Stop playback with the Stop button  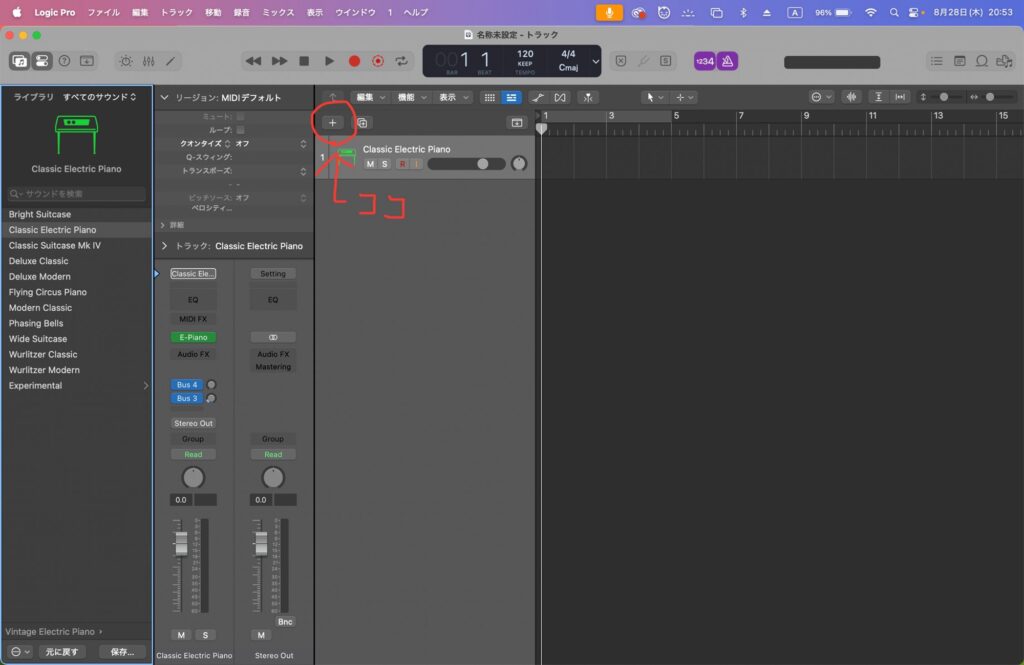tap(304, 61)
